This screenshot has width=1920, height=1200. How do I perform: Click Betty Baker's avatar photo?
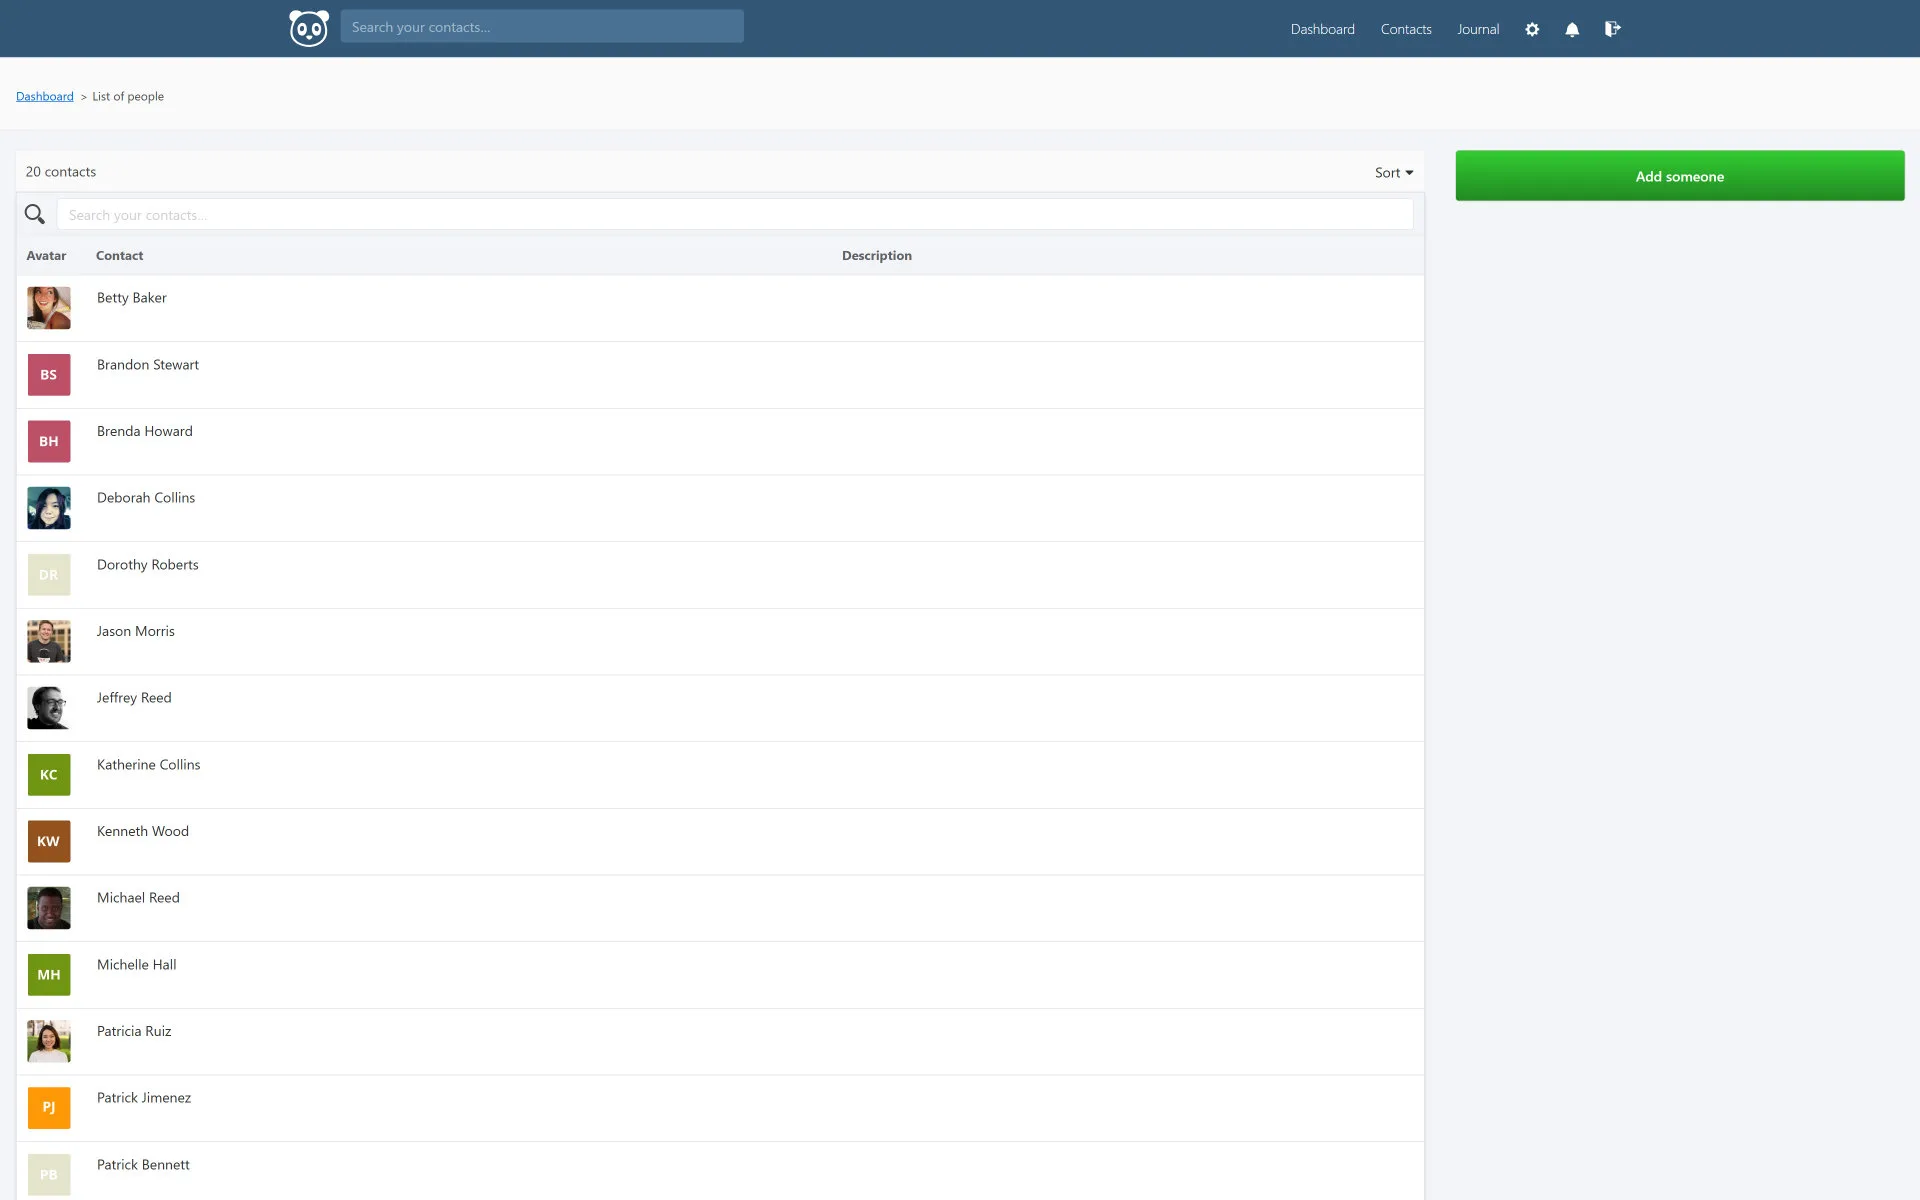point(49,308)
